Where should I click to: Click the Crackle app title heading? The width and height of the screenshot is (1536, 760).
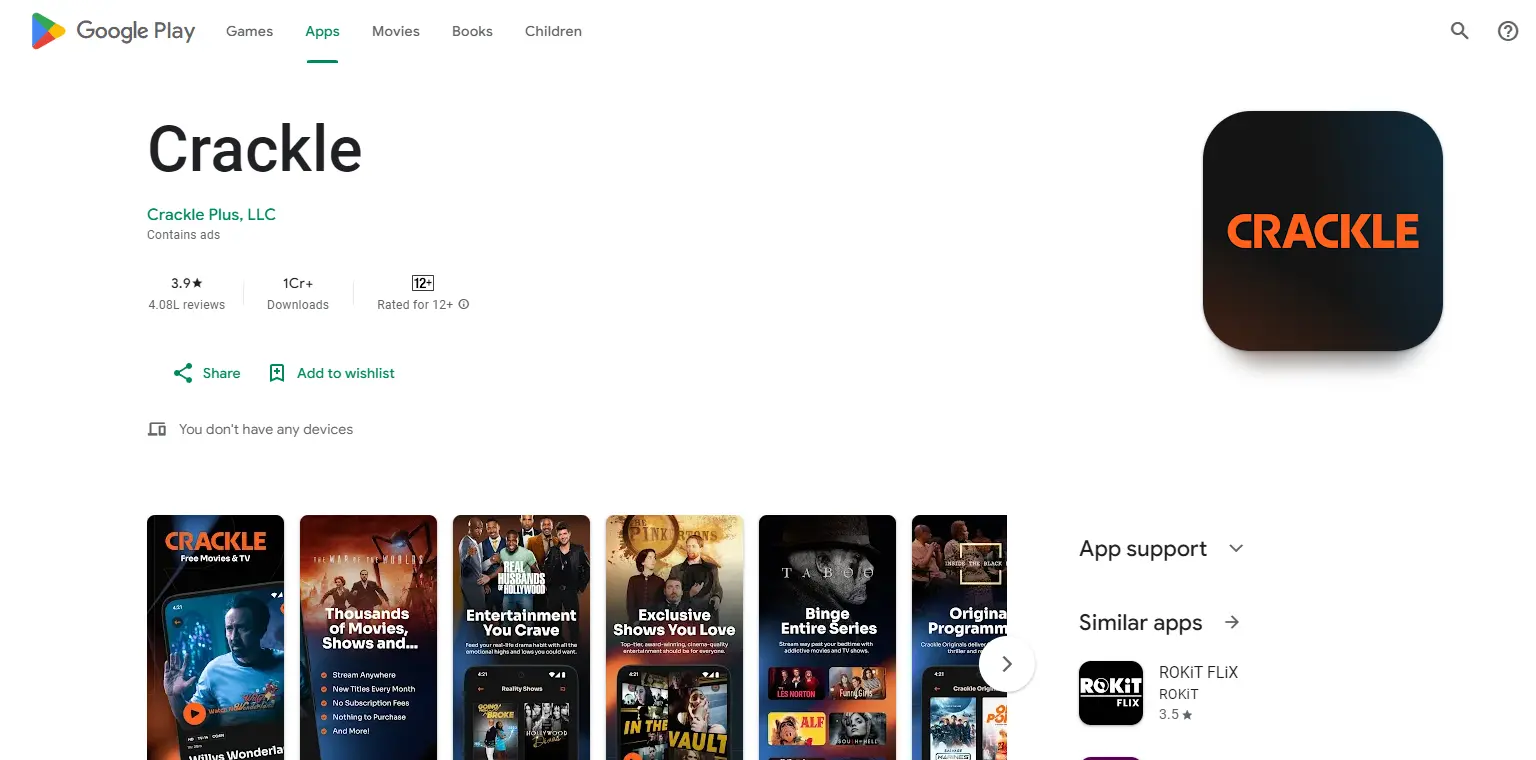pos(255,149)
